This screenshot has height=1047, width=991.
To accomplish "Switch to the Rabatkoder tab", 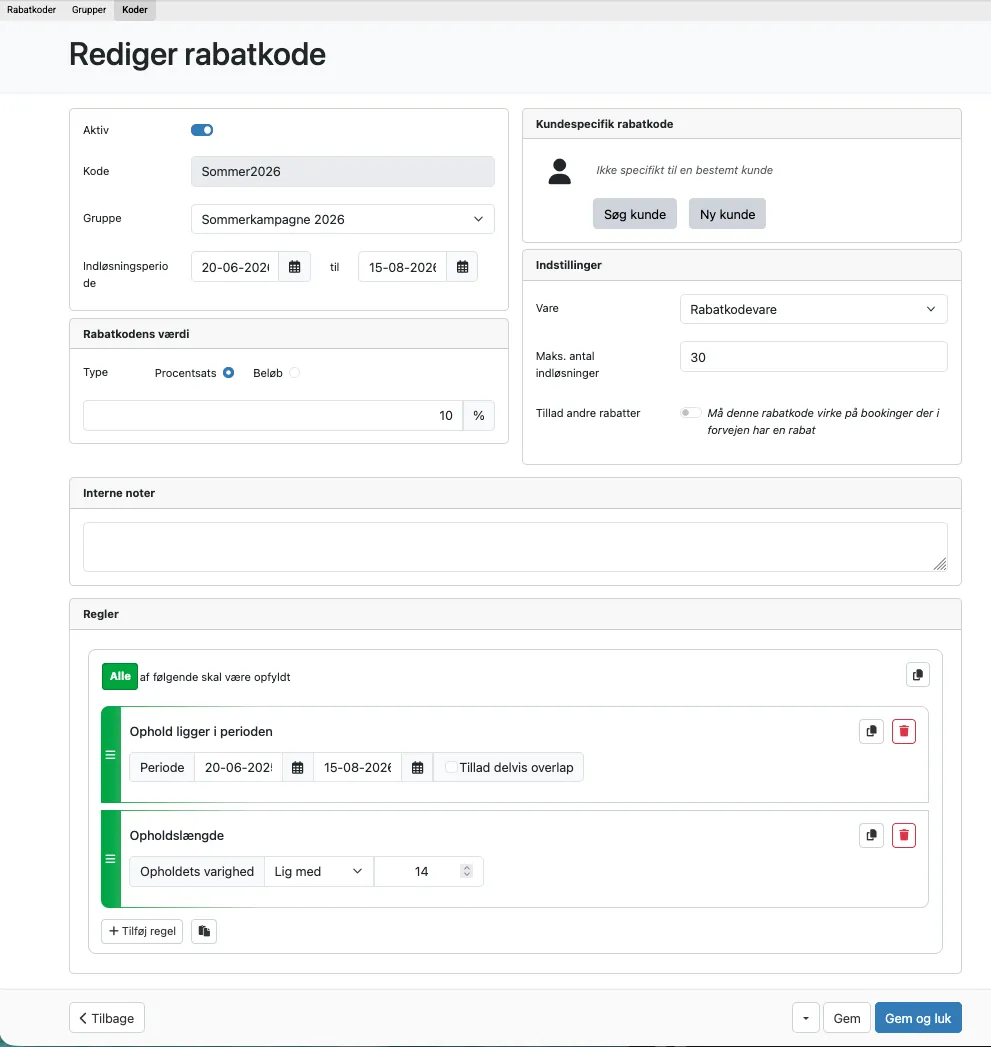I will pos(31,10).
